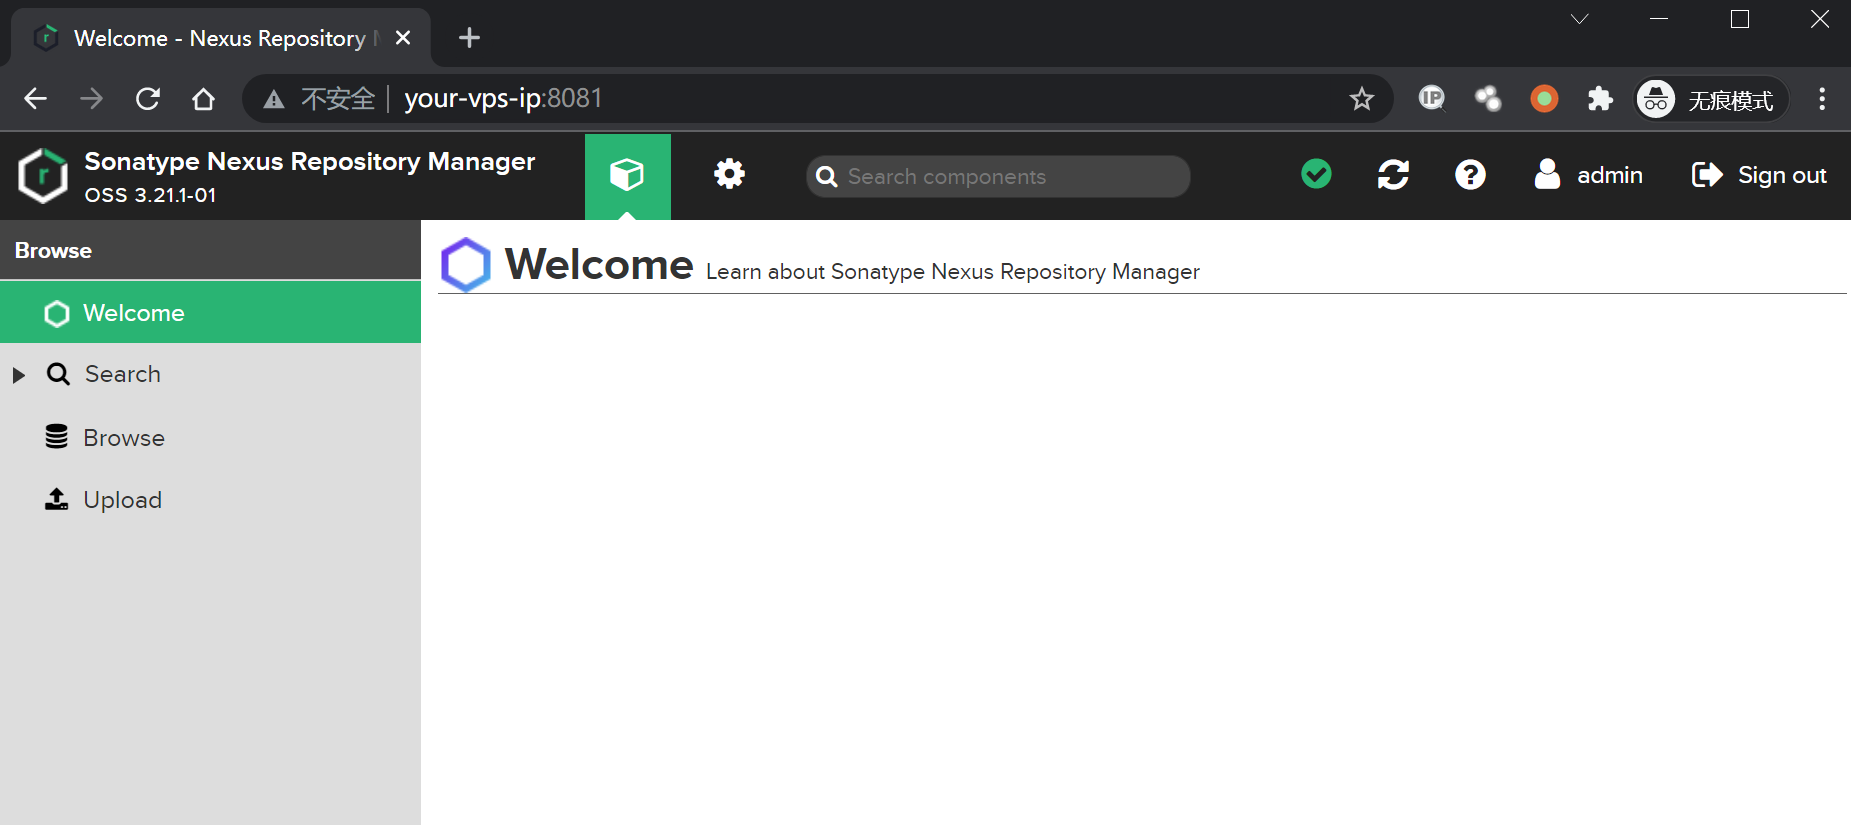Click the Refresh icon in Nexus header
This screenshot has height=825, width=1851.
click(1393, 175)
